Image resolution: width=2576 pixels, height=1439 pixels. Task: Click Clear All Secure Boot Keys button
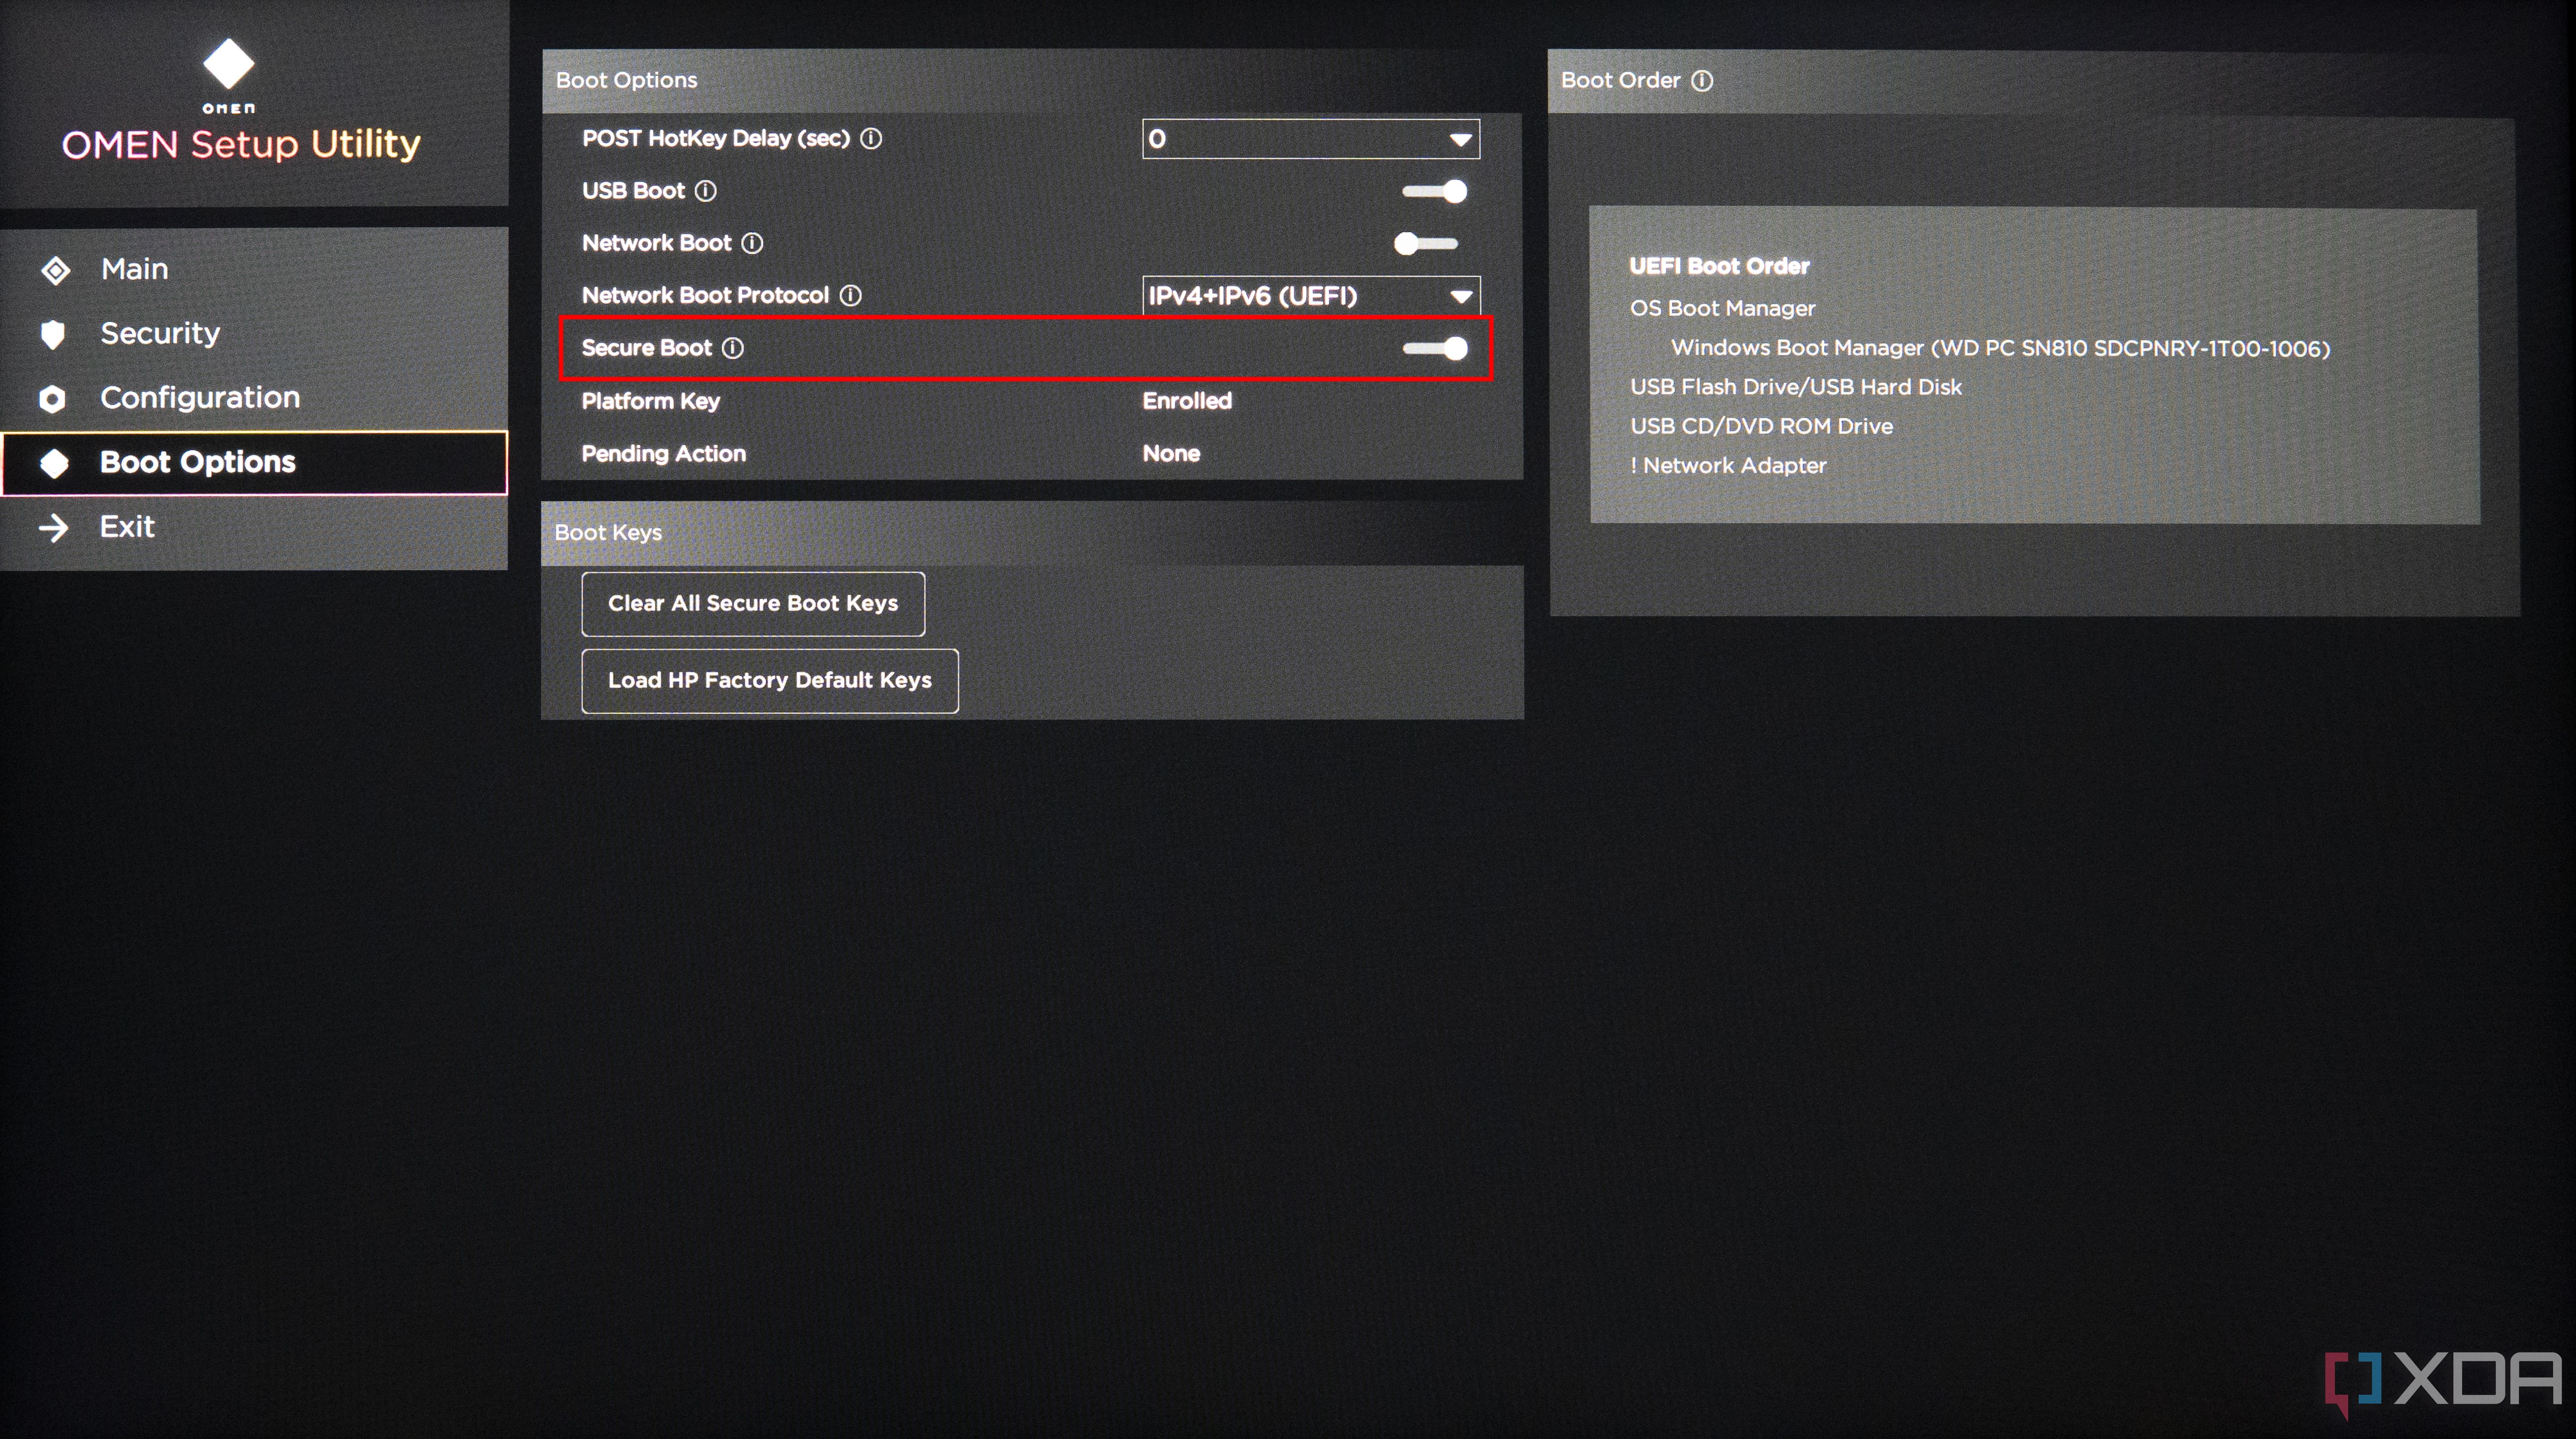[752, 604]
